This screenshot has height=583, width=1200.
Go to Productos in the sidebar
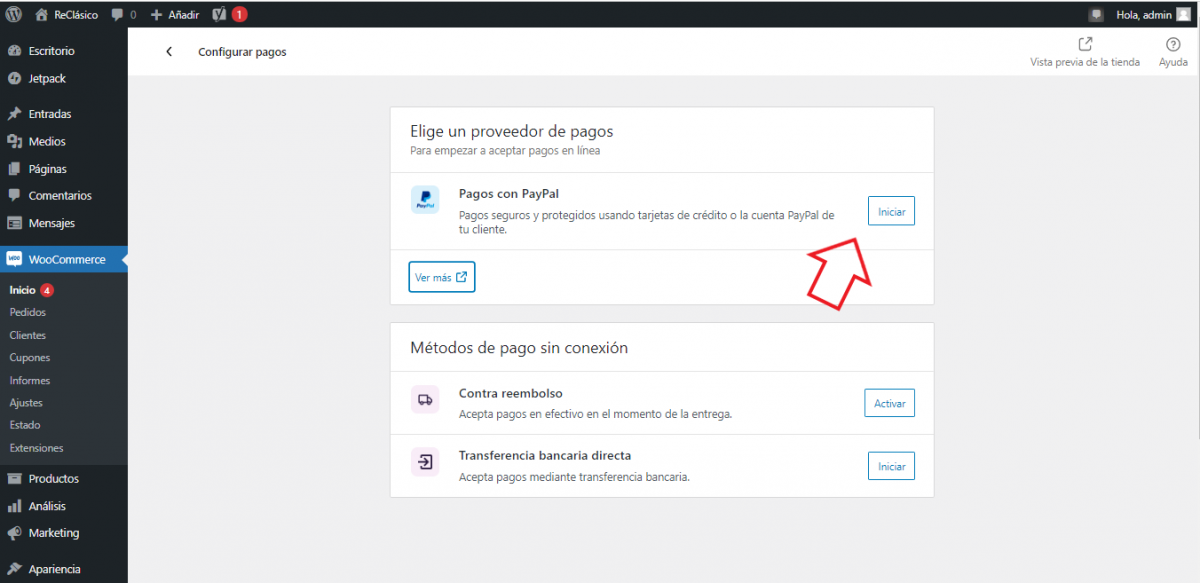(x=53, y=478)
